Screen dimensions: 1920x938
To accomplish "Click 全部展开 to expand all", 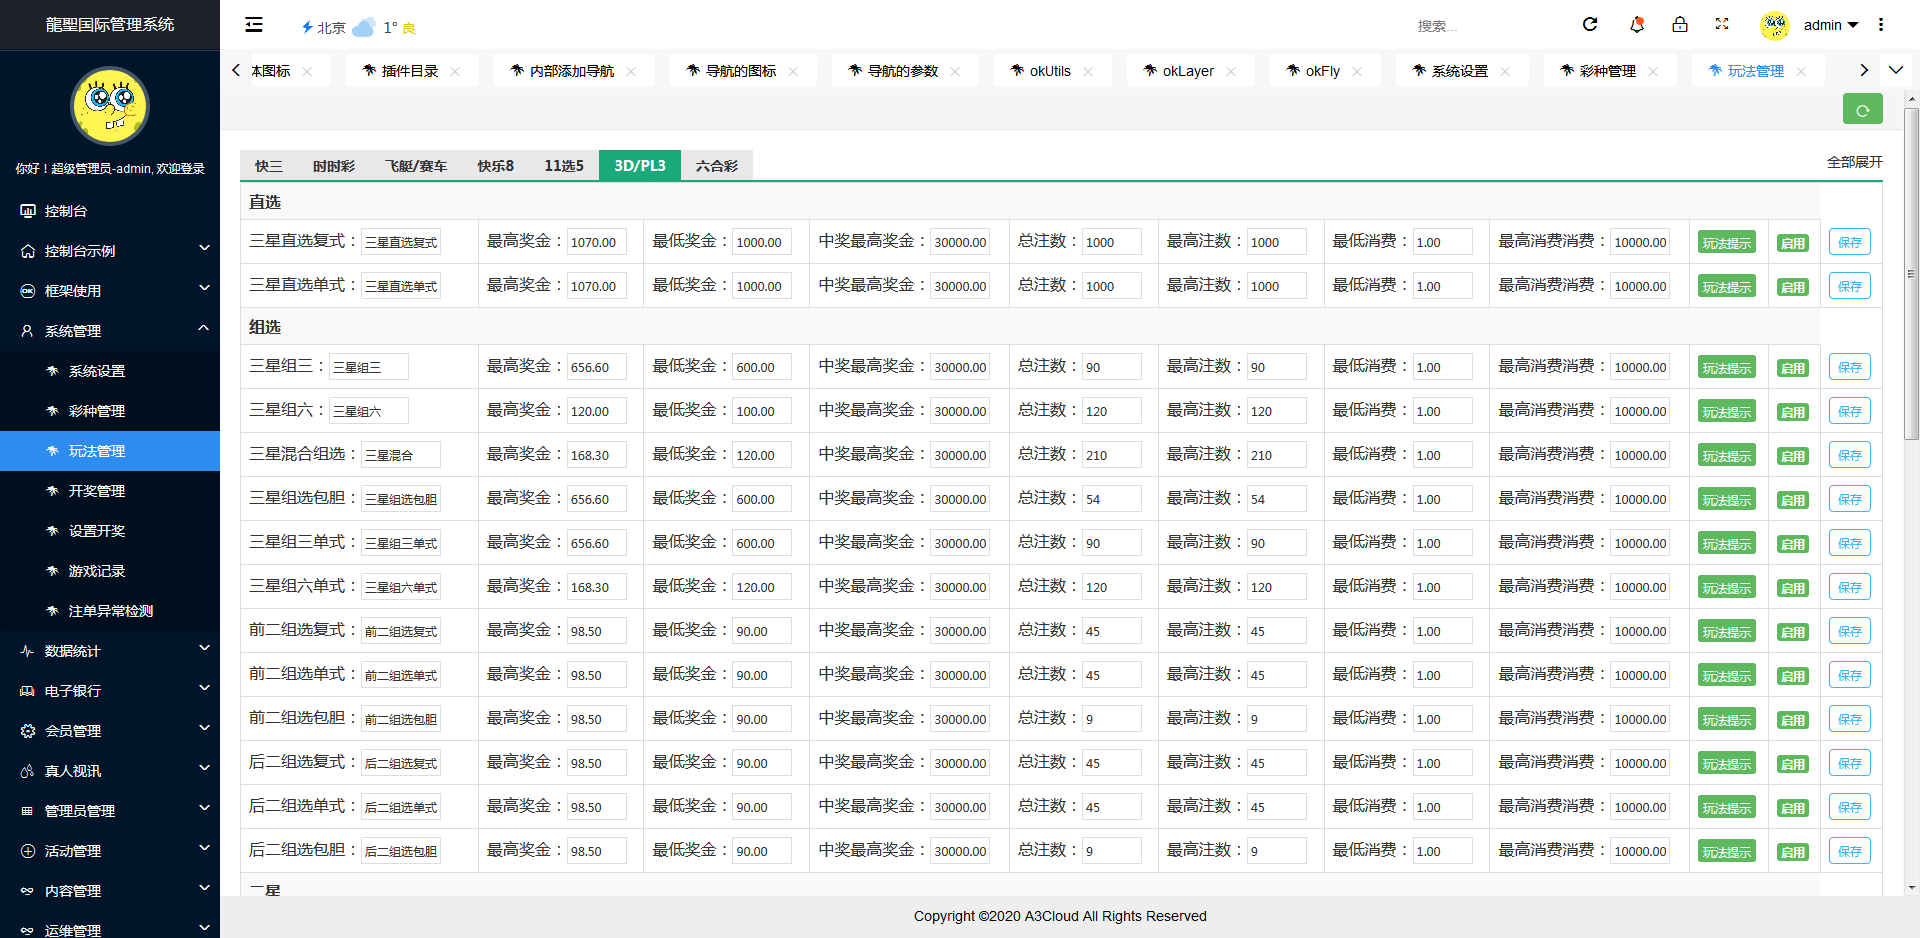I will coord(1855,162).
